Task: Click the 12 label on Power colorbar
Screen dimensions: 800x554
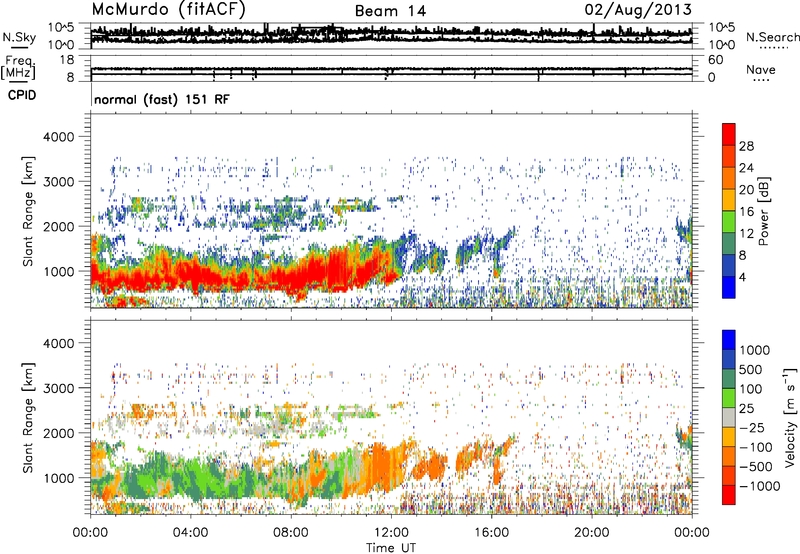Action: click(746, 233)
